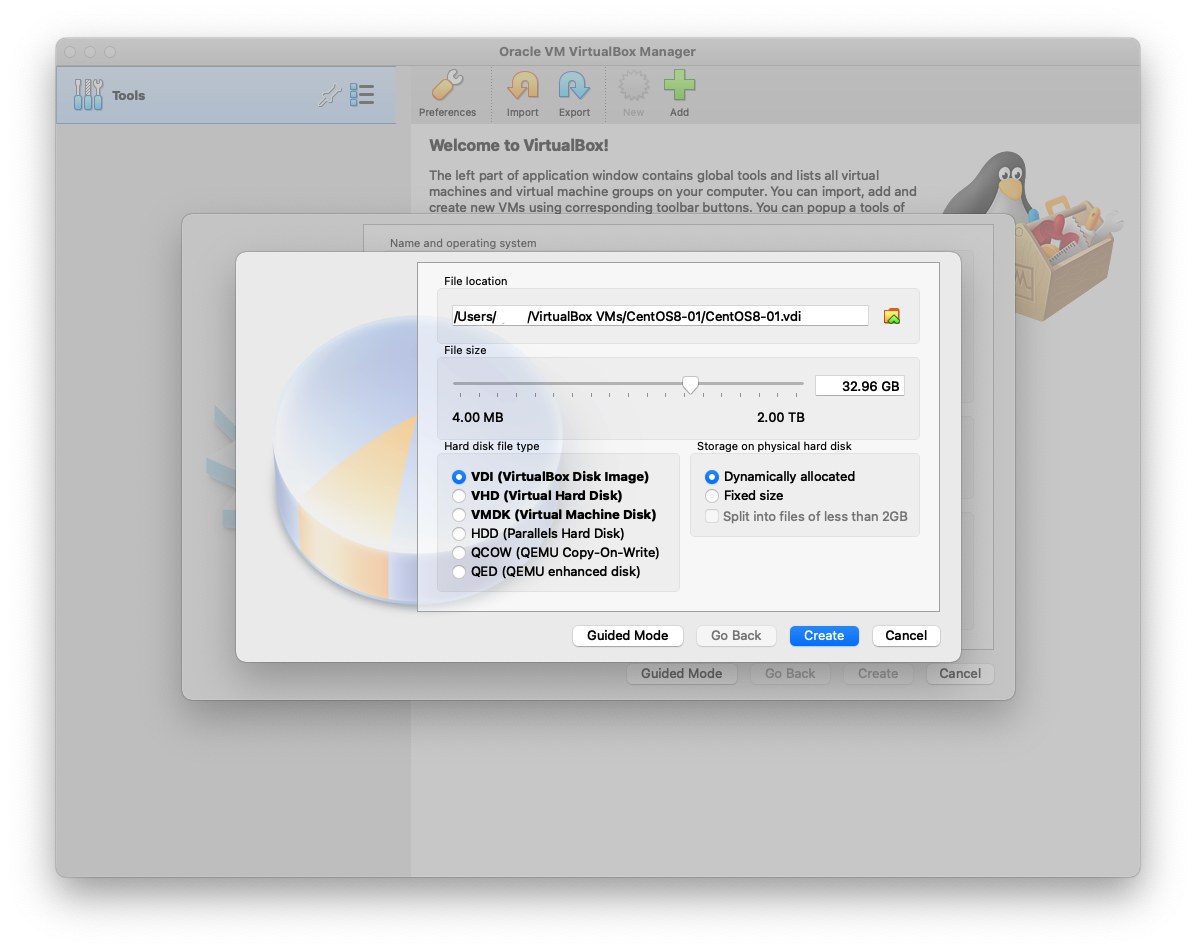Viewport: 1196px width, 951px height.
Task: Select VHD (Virtual Hard Disk) type
Action: (537, 496)
